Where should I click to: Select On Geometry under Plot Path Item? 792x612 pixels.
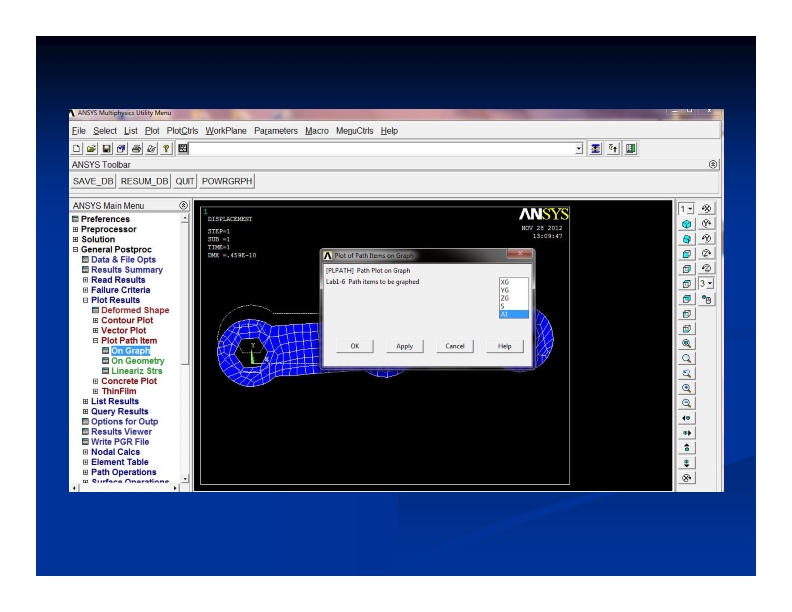click(137, 361)
